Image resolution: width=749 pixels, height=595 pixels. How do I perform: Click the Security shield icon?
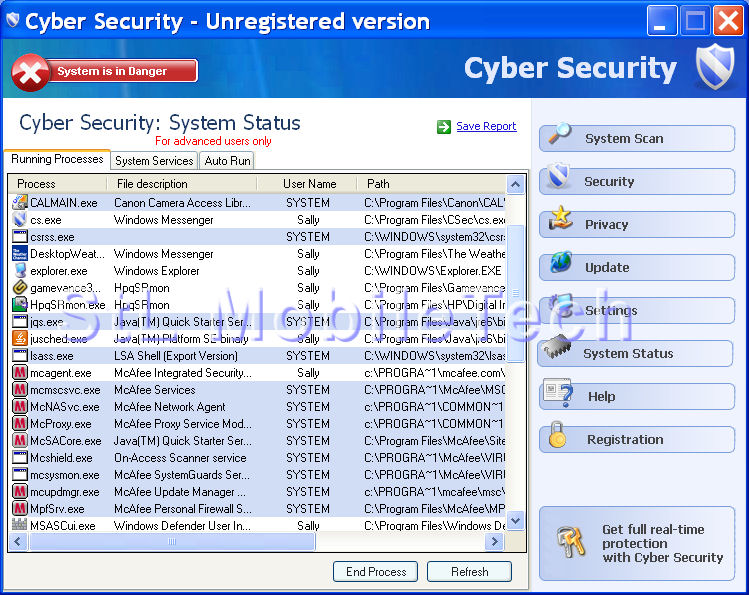coord(560,179)
